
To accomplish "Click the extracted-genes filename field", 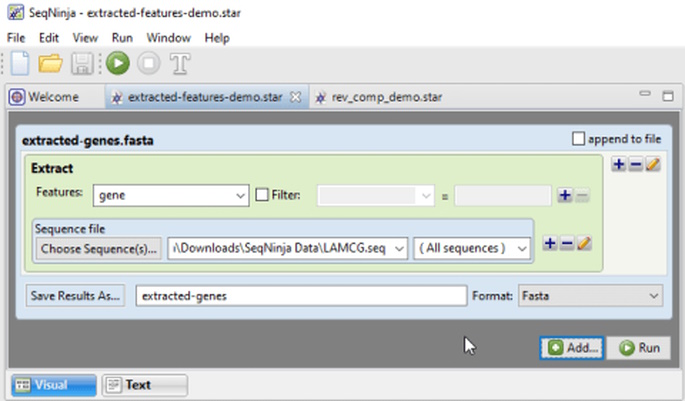I will click(x=301, y=296).
